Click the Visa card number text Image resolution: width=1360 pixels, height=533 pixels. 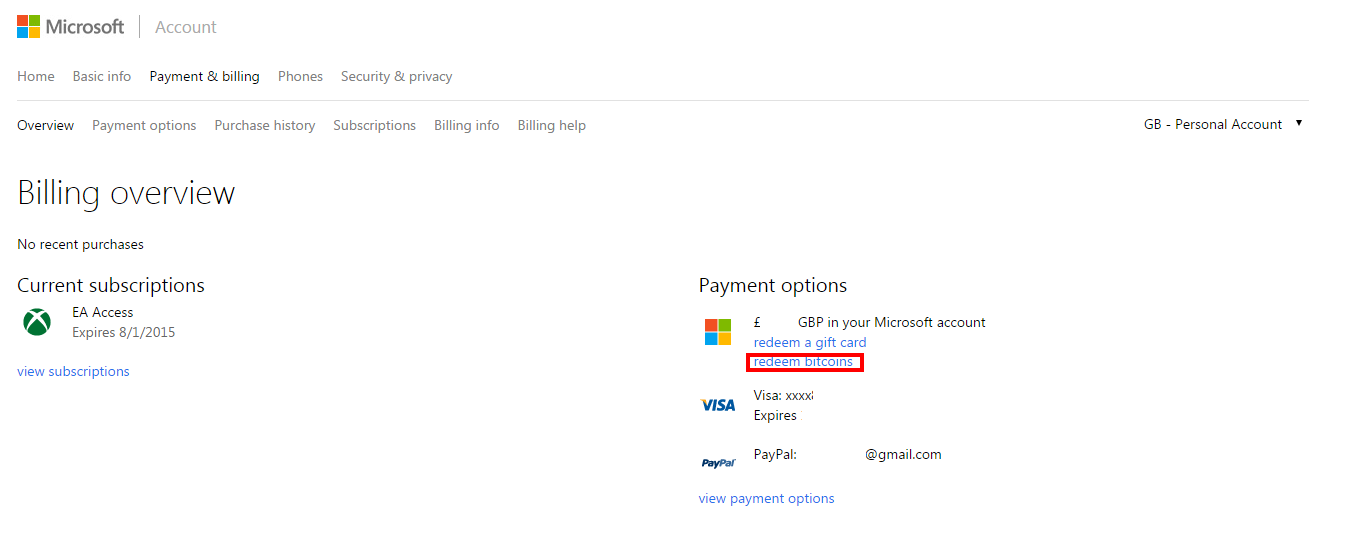784,395
